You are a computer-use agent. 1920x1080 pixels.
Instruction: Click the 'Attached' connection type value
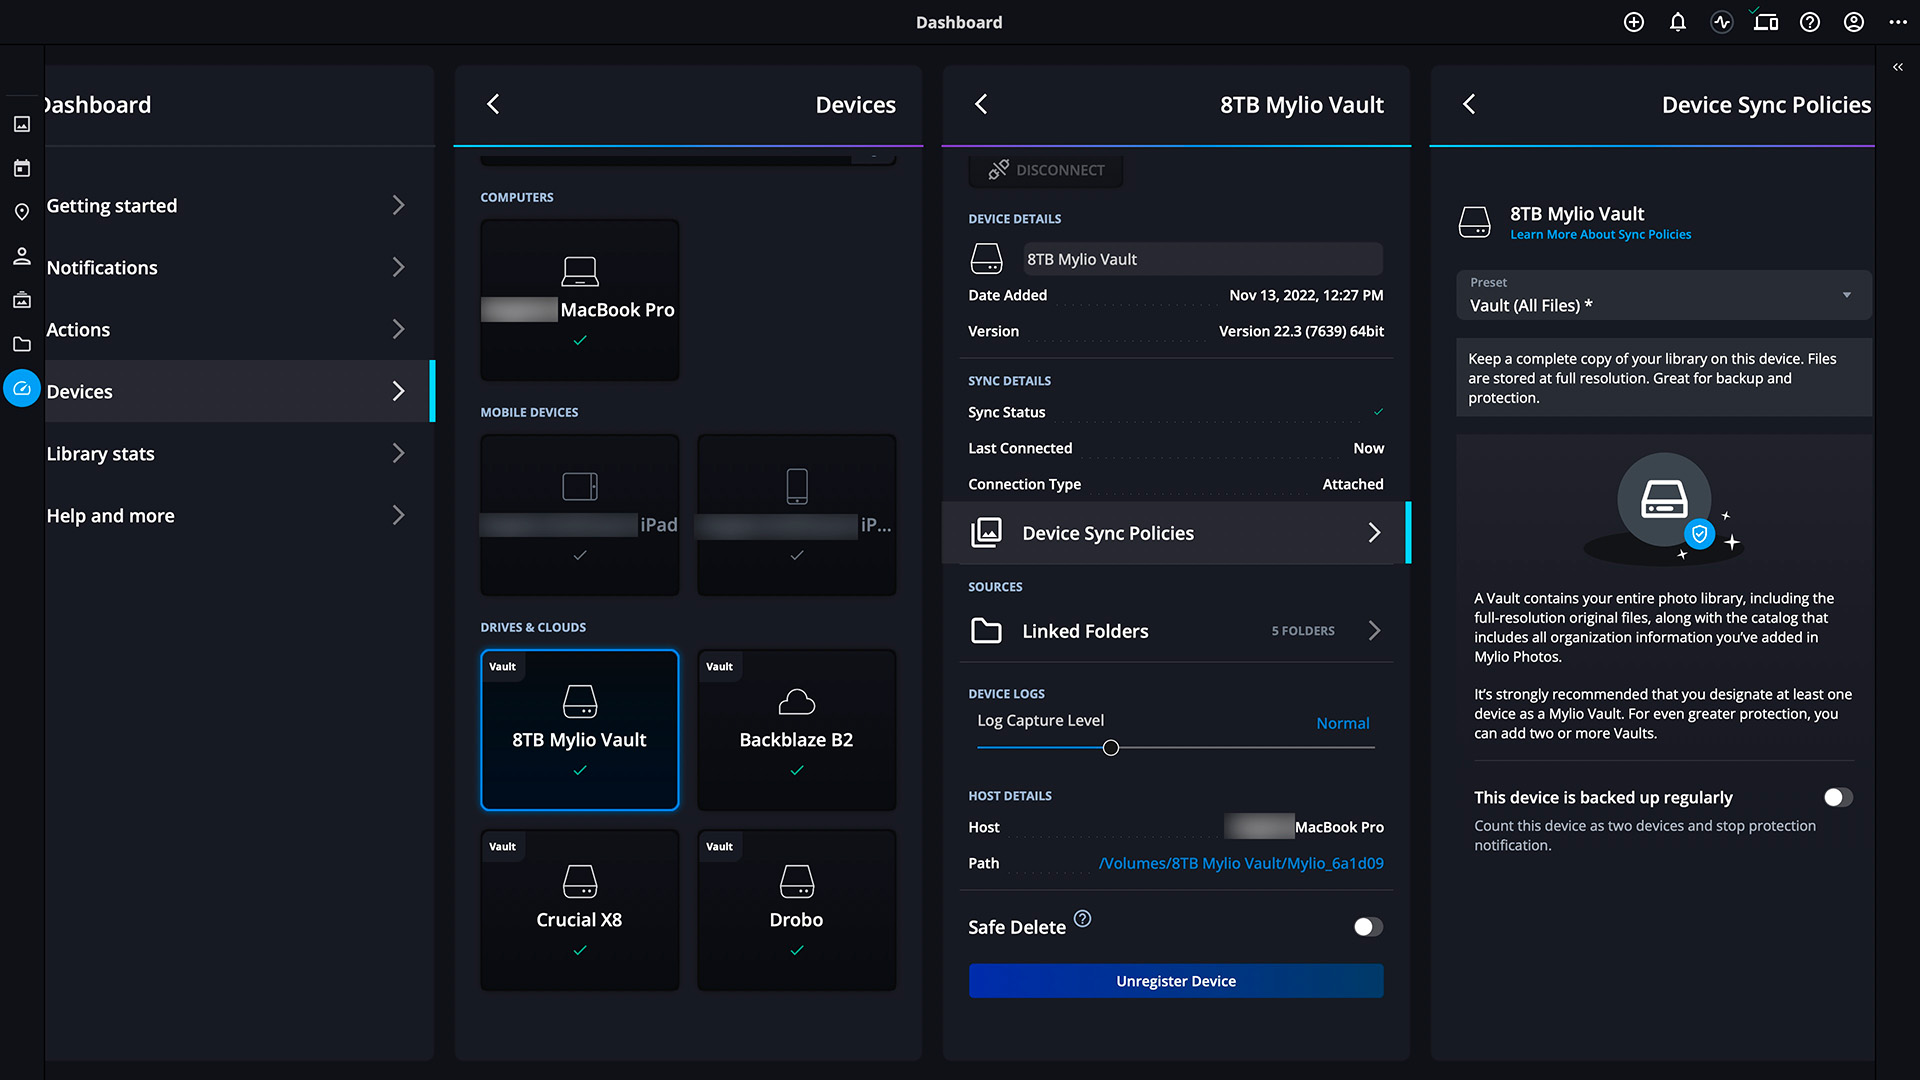point(1353,484)
